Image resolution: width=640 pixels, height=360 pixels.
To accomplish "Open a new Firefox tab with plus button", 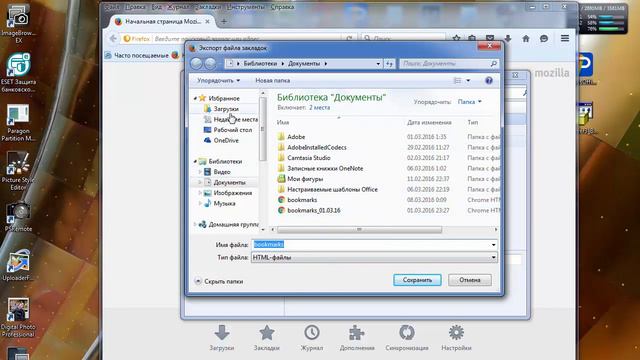I will (x=224, y=22).
